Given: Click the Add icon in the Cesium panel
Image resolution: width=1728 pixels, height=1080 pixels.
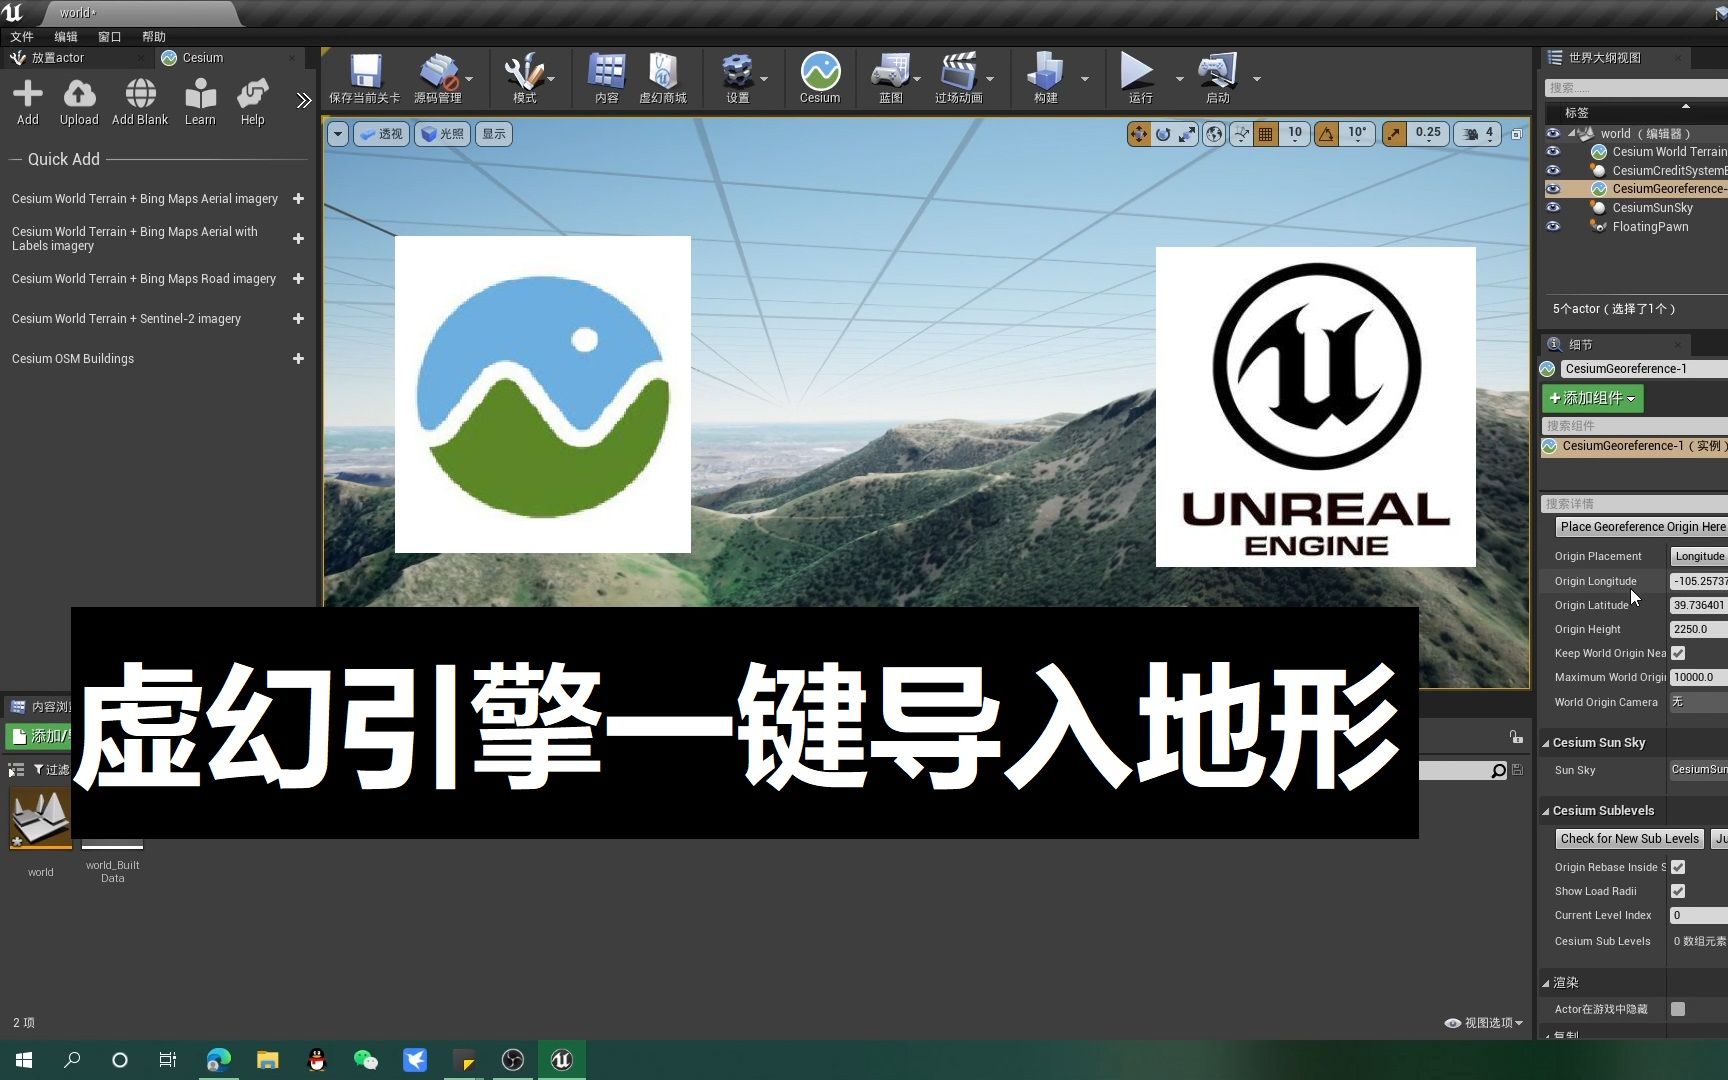Looking at the screenshot, I should point(28,95).
